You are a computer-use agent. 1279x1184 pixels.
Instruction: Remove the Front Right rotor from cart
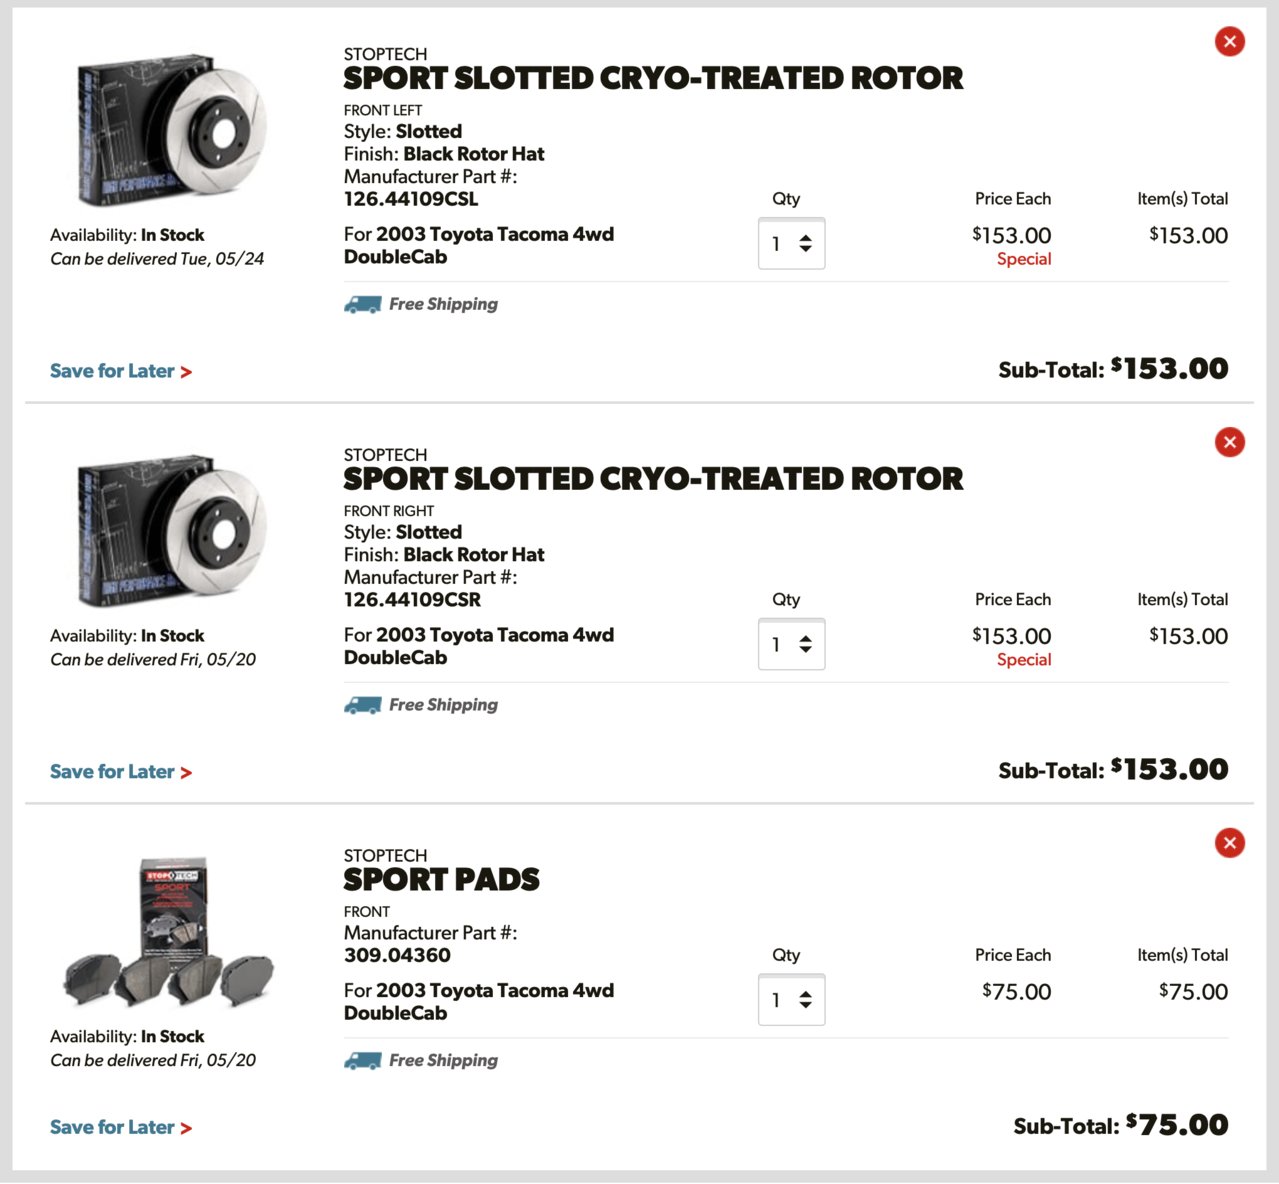coord(1229,442)
